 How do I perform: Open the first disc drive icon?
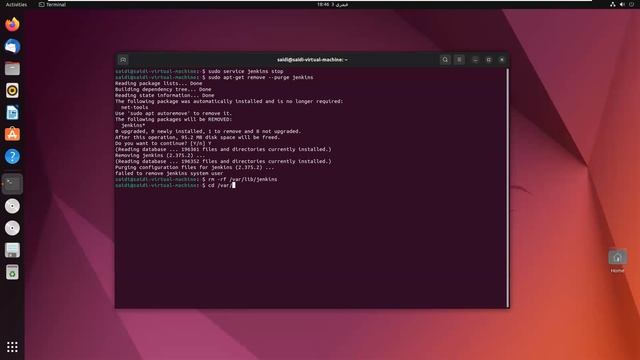12,206
